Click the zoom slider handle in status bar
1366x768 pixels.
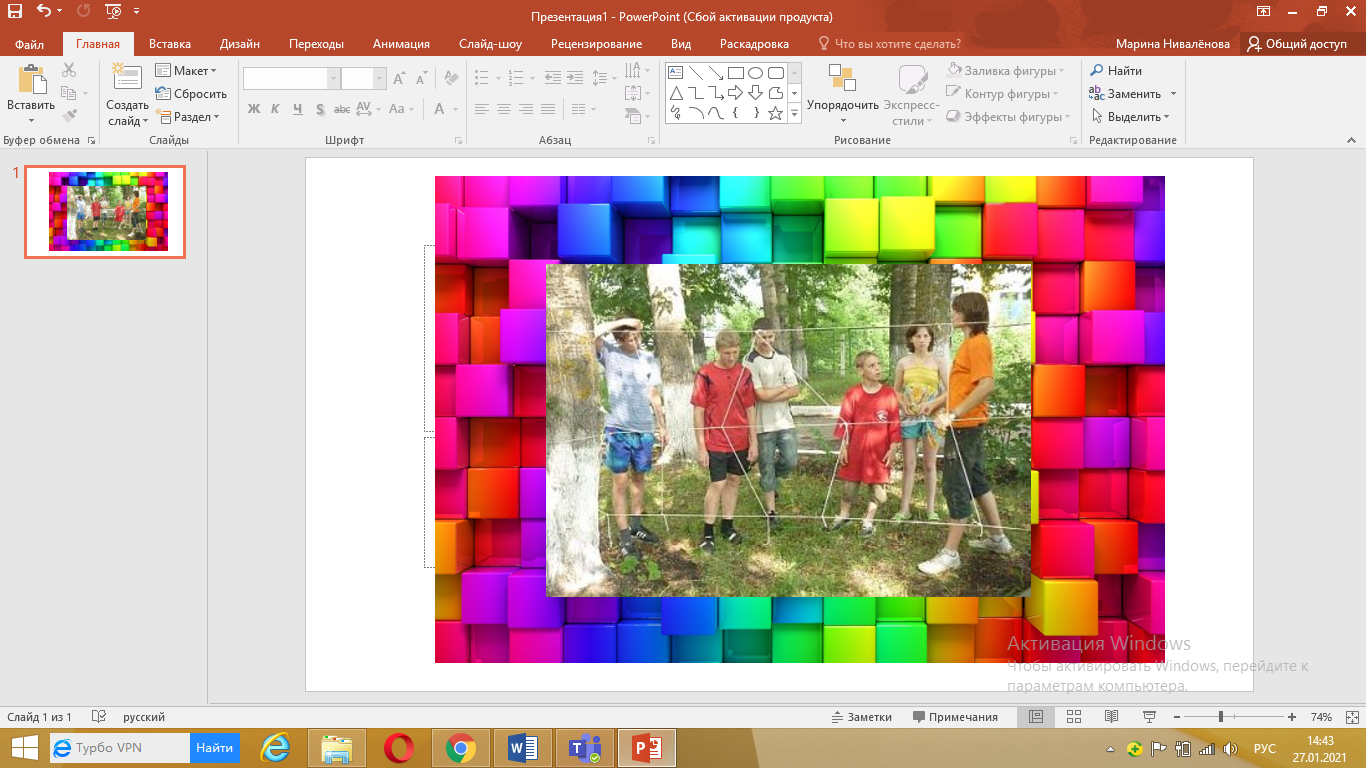click(x=1221, y=717)
